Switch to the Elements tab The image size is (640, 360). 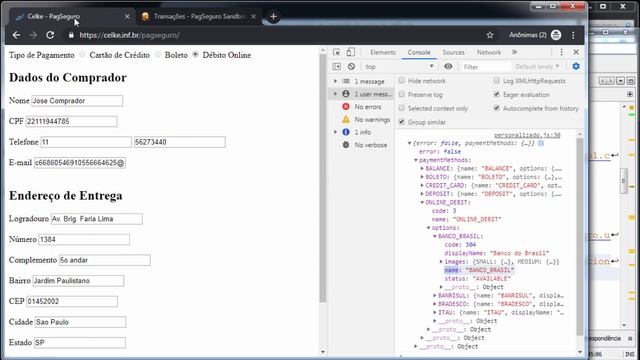383,52
